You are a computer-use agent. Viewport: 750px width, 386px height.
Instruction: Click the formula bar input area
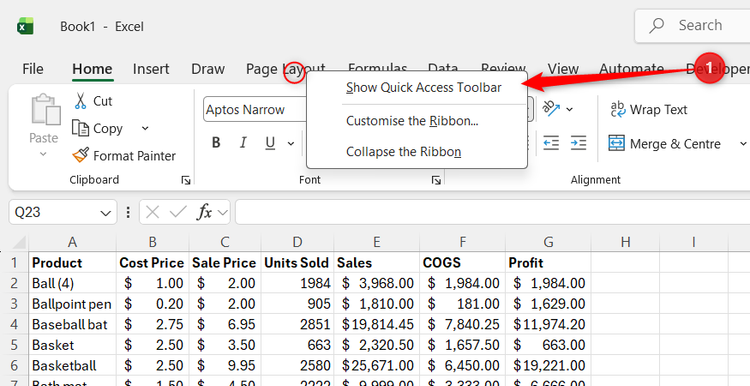[x=493, y=212]
